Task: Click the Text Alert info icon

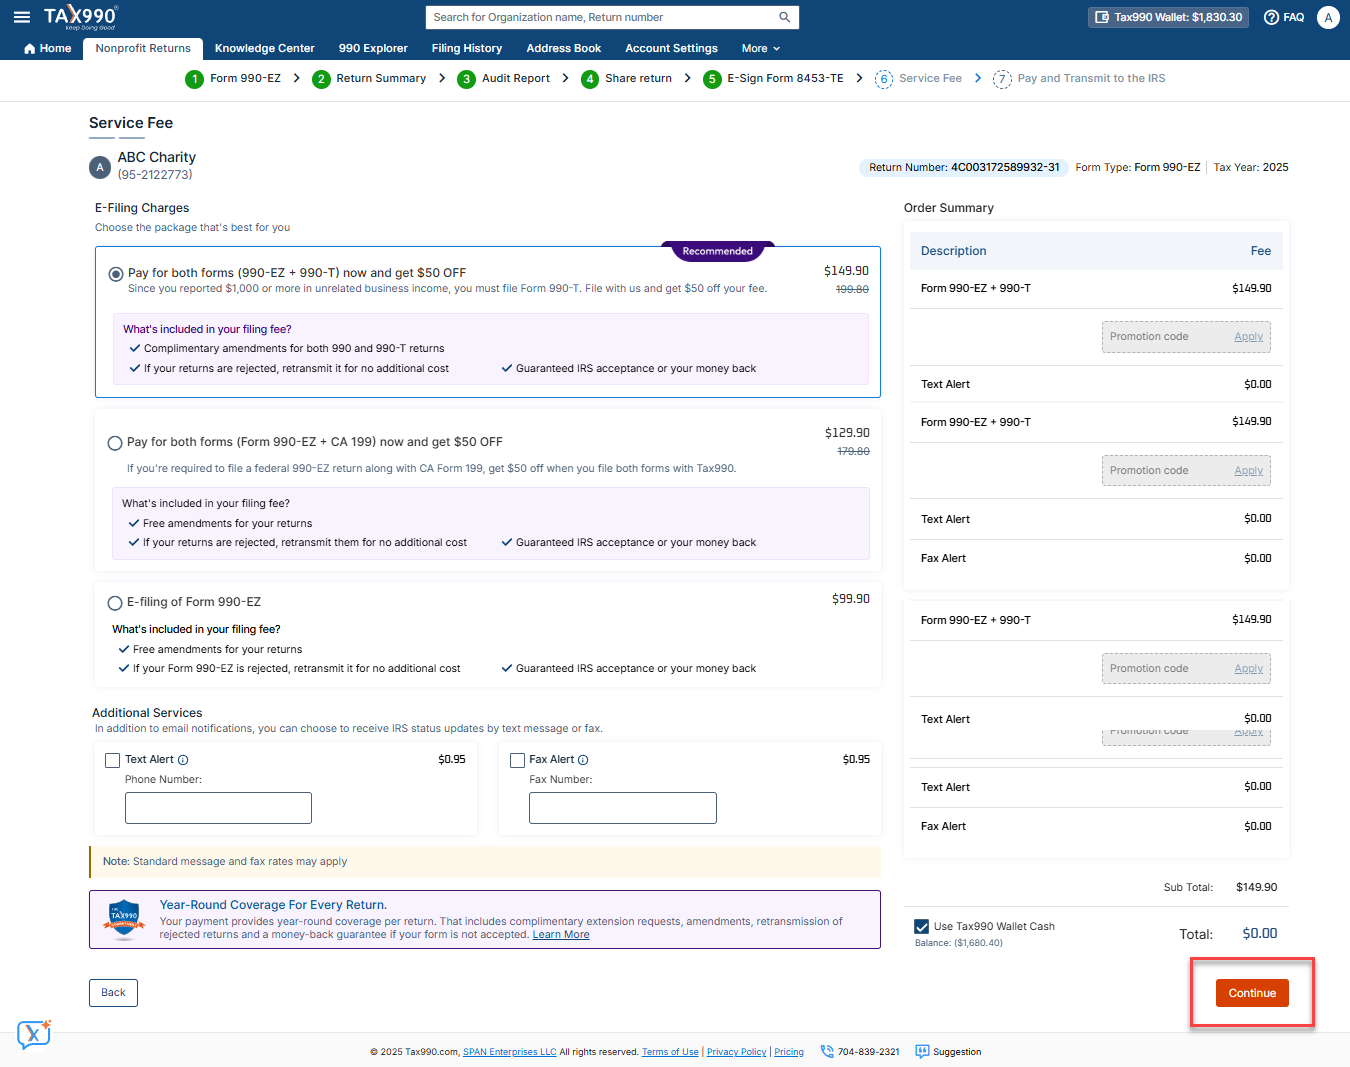Action: click(x=183, y=760)
